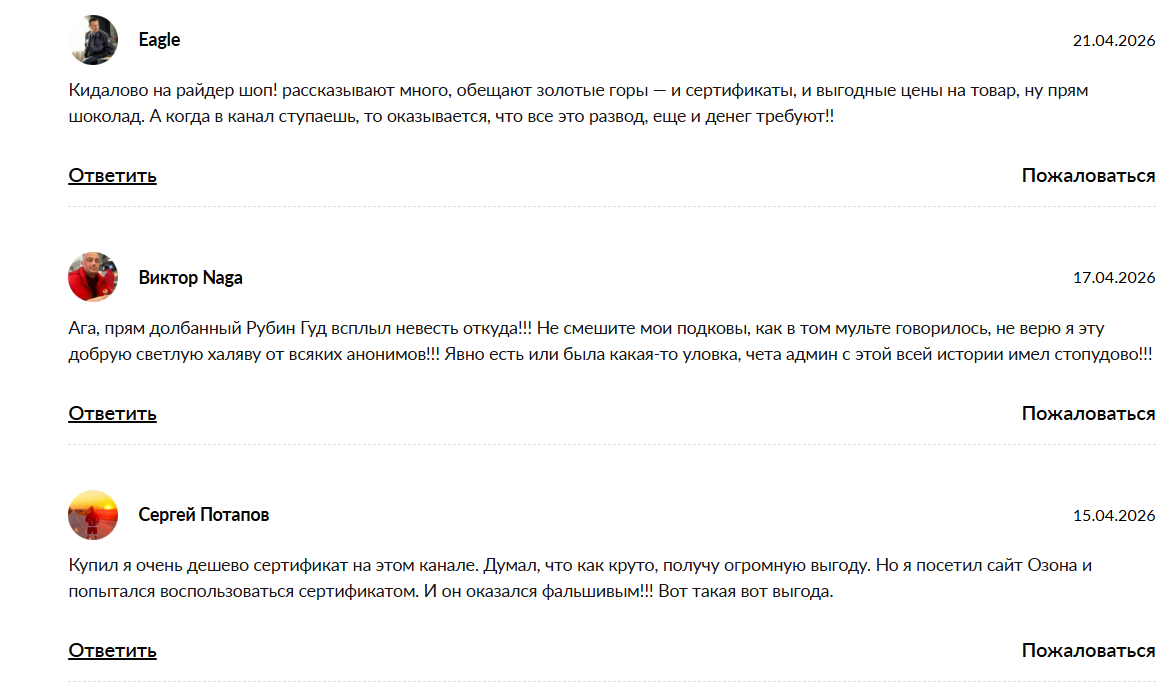Select the 17.04.2026 date stamp
Image resolution: width=1171 pixels, height=697 pixels.
[x=1114, y=278]
